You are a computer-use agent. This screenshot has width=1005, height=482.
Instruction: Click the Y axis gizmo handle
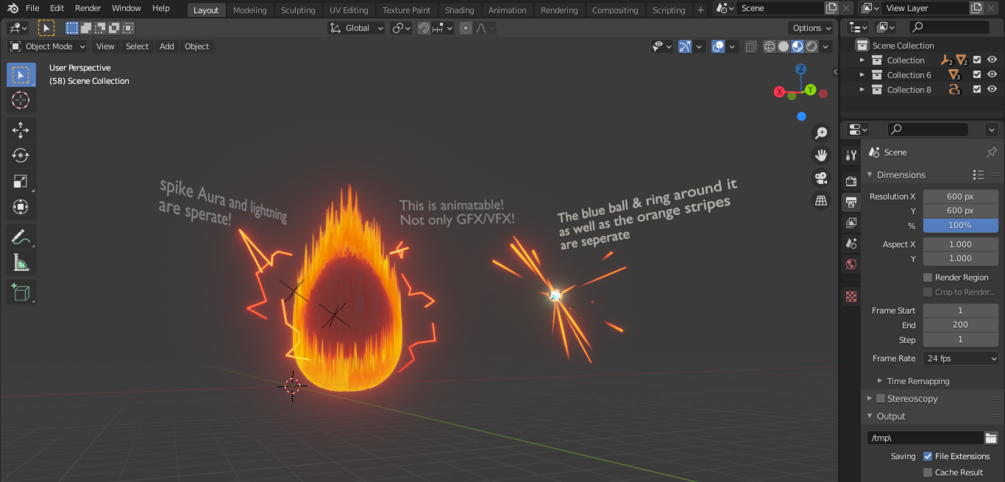[x=810, y=90]
